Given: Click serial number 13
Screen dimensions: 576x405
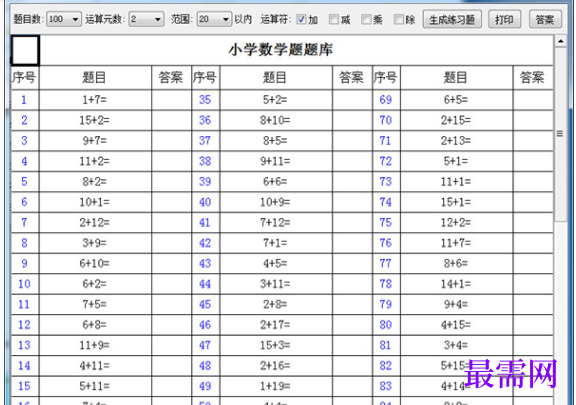Looking at the screenshot, I should click(x=24, y=345).
